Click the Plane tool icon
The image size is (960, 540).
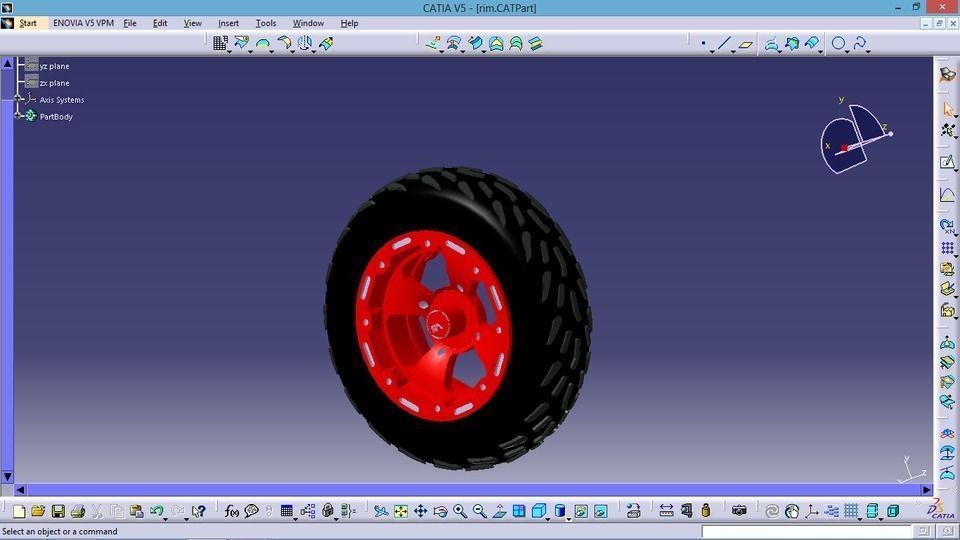(x=745, y=43)
